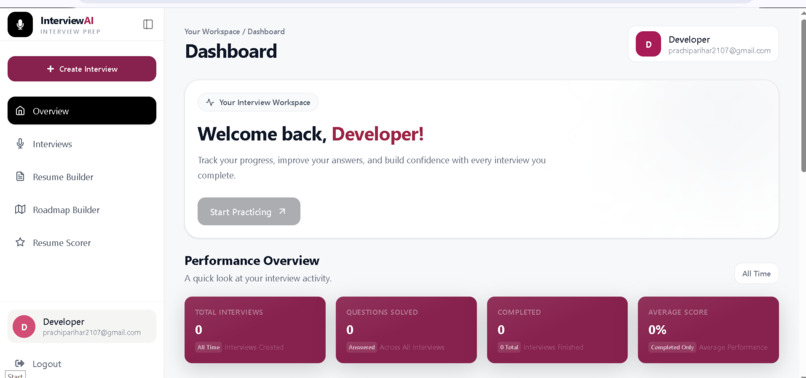Click the map icon beside Roadmap Builder
The width and height of the screenshot is (806, 378).
pos(20,209)
